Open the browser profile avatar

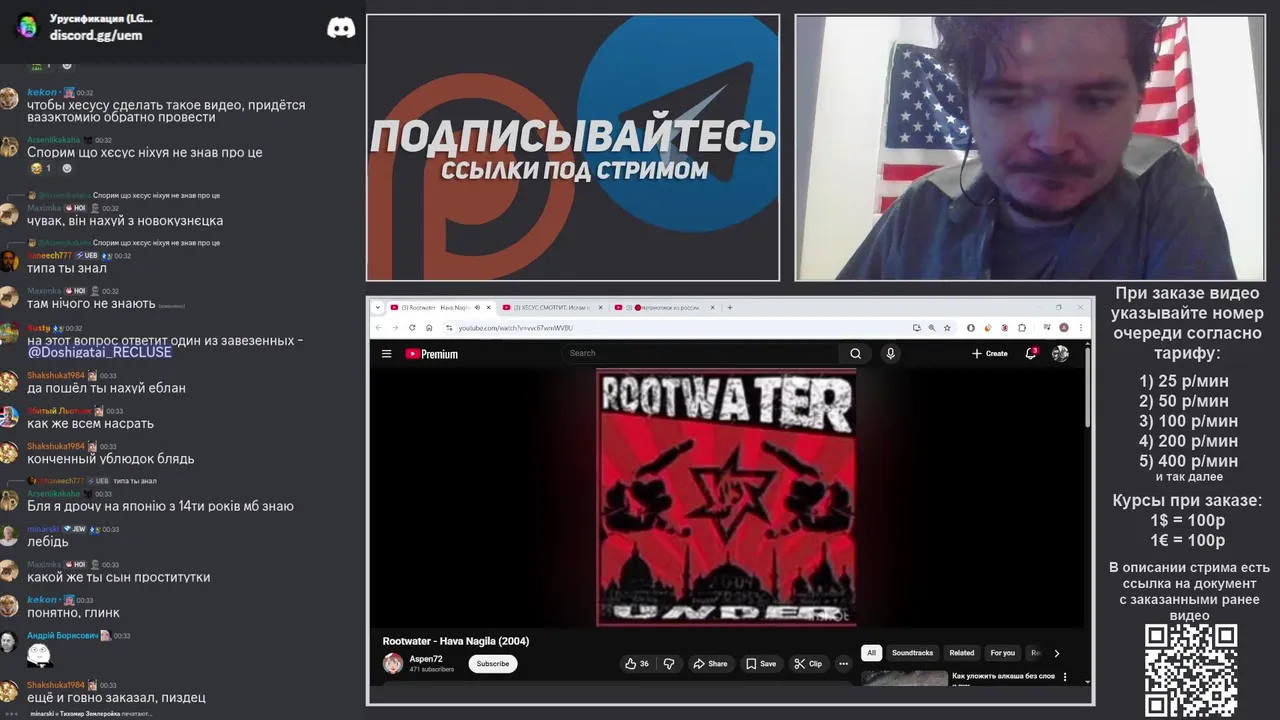point(1064,327)
